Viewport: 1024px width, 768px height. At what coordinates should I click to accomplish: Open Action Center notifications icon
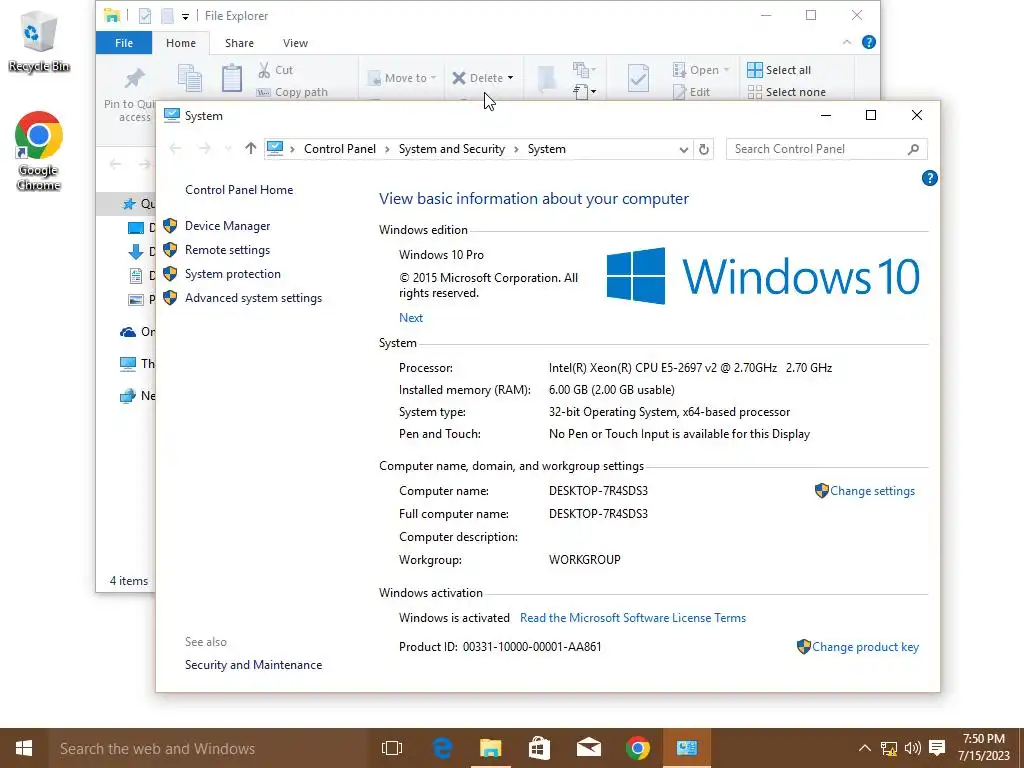[937, 748]
